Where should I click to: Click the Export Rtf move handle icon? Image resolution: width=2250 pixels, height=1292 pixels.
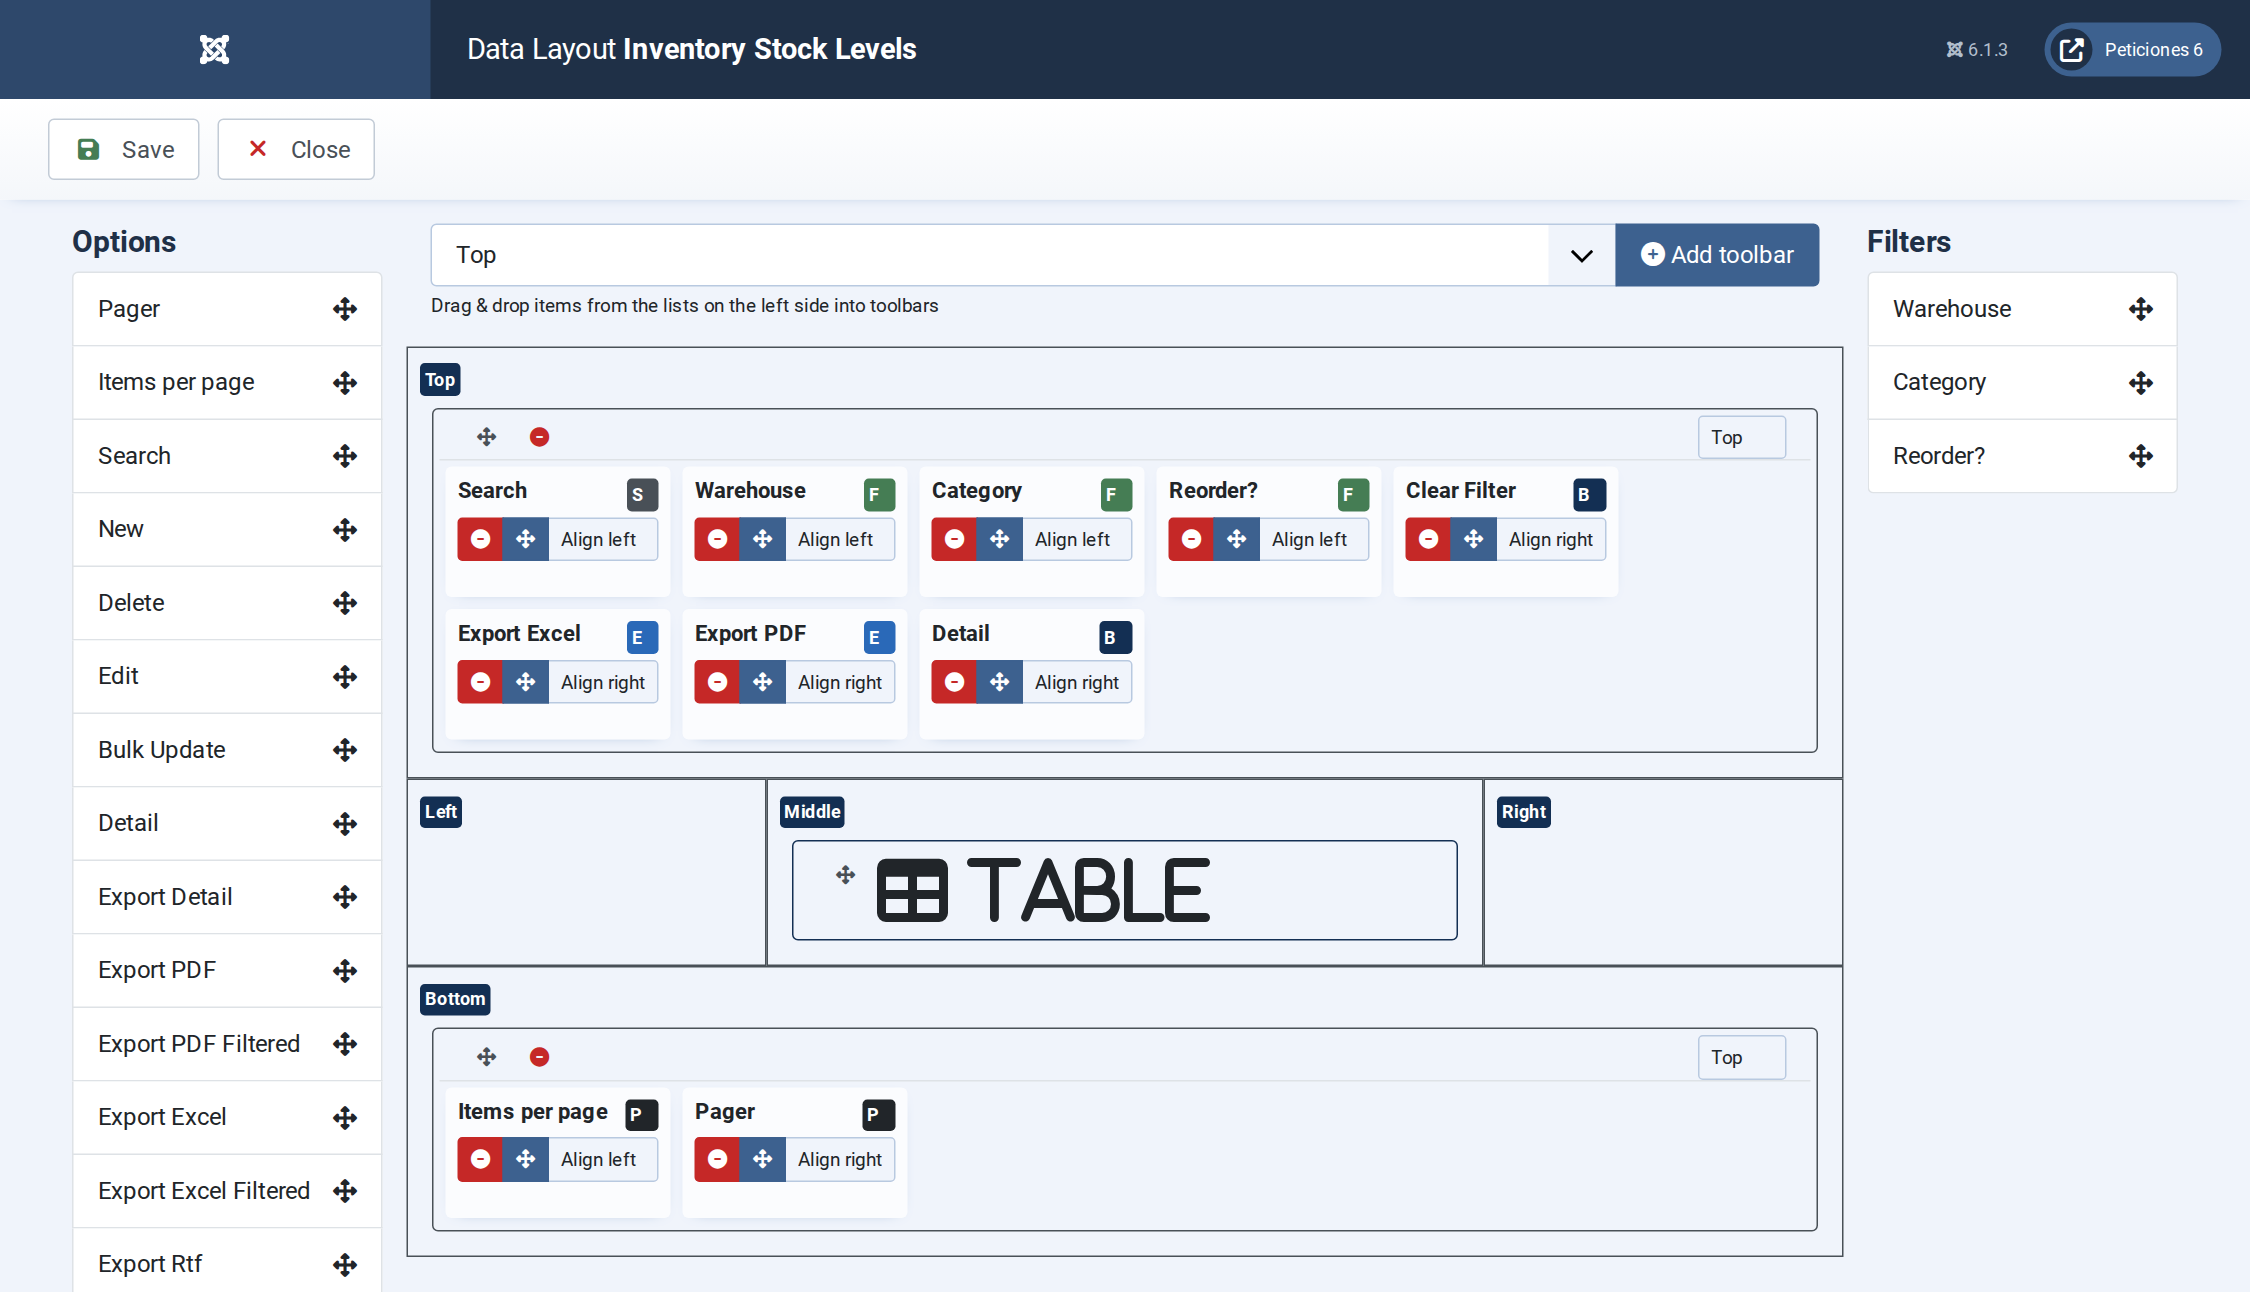pos(345,1265)
